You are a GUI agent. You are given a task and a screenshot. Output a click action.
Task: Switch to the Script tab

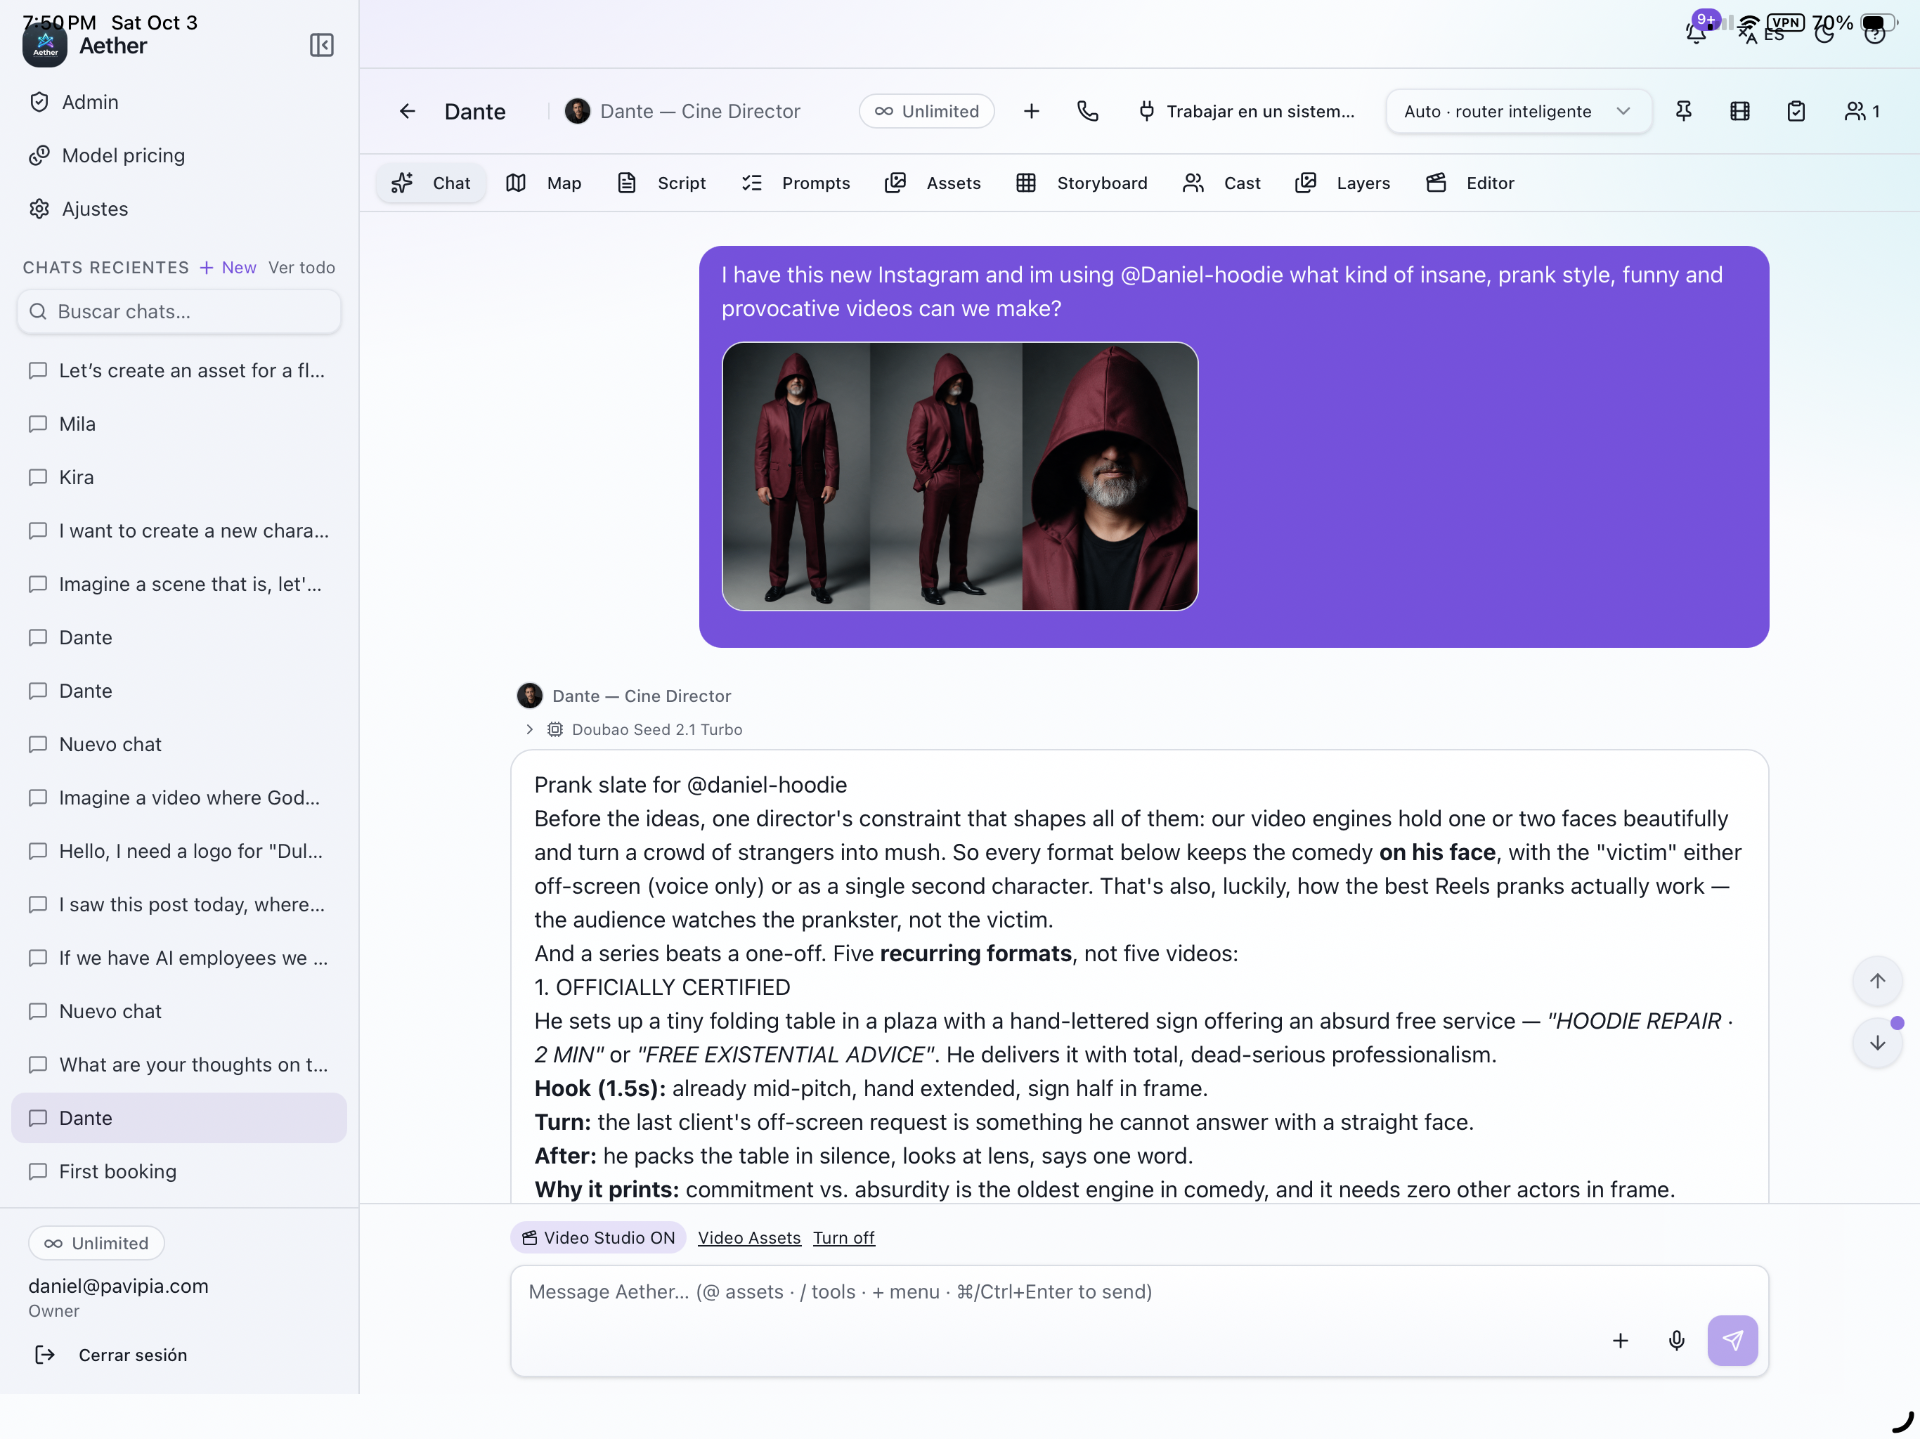[662, 183]
